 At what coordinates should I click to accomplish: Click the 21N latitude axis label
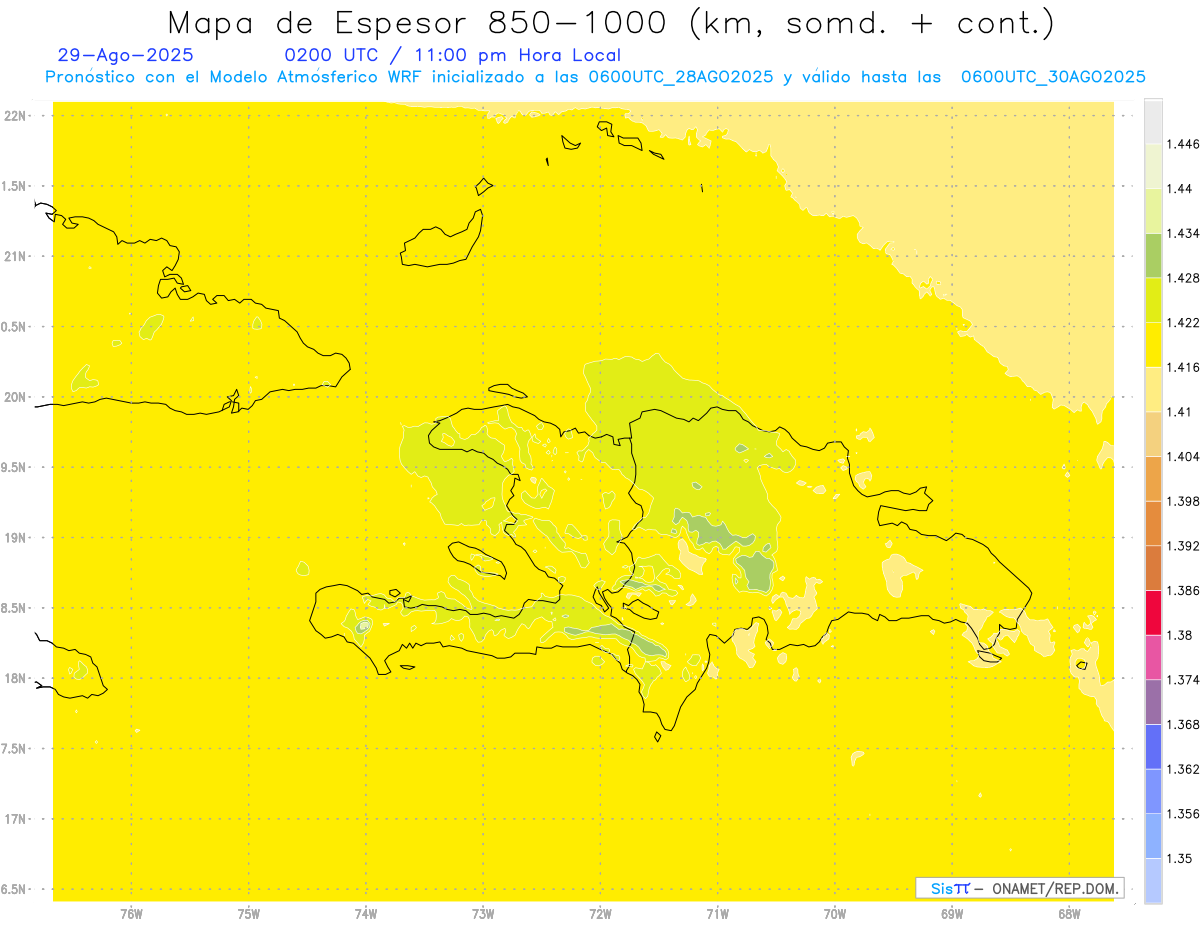(x=15, y=256)
